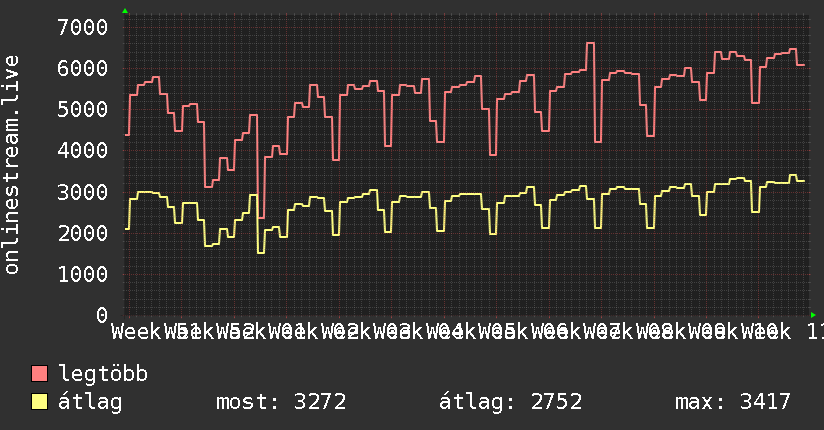Click the 4000 y-axis label
This screenshot has width=824, height=430.
pos(83,150)
